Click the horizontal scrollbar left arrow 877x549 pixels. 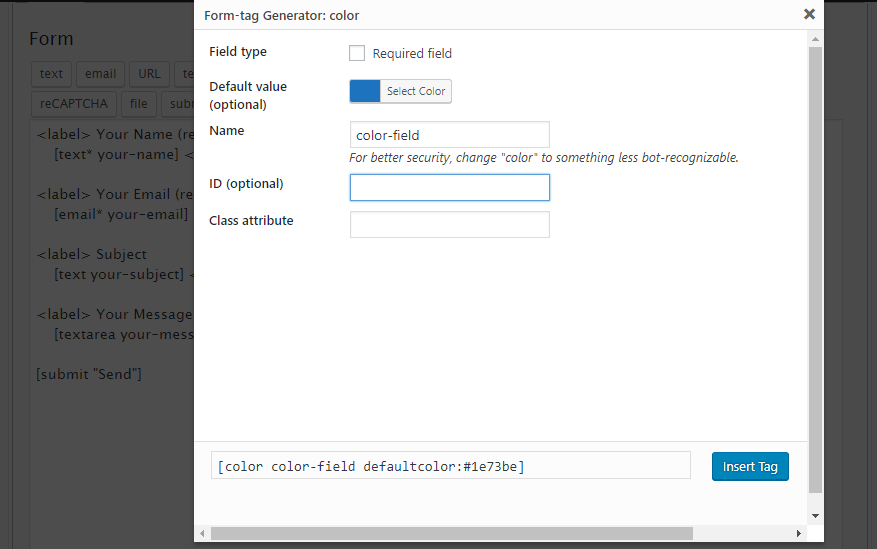click(202, 533)
